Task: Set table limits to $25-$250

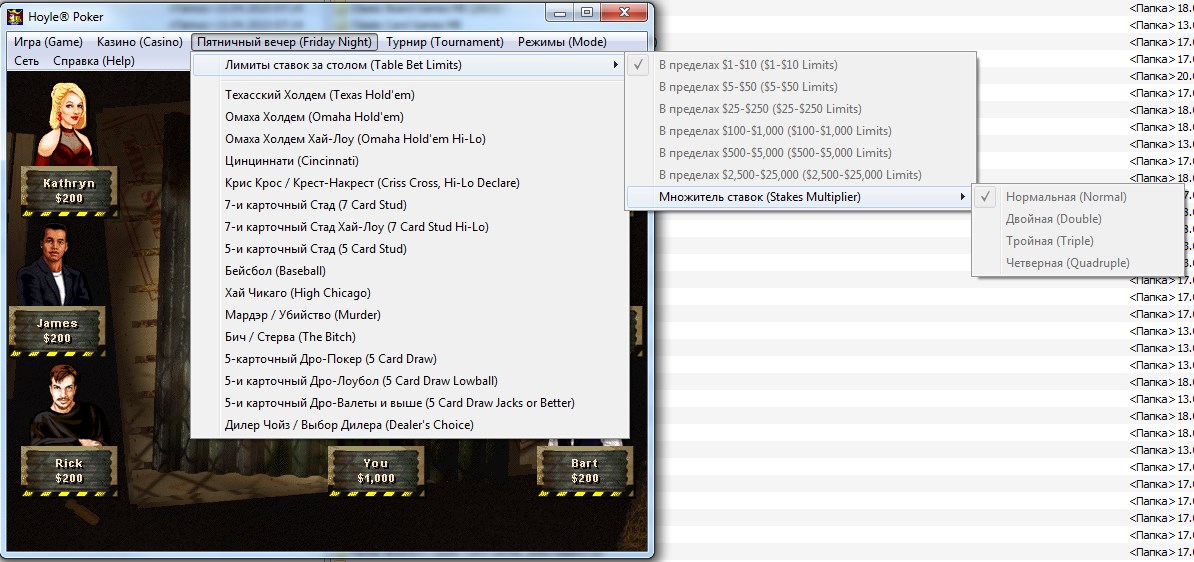Action: (x=800, y=109)
